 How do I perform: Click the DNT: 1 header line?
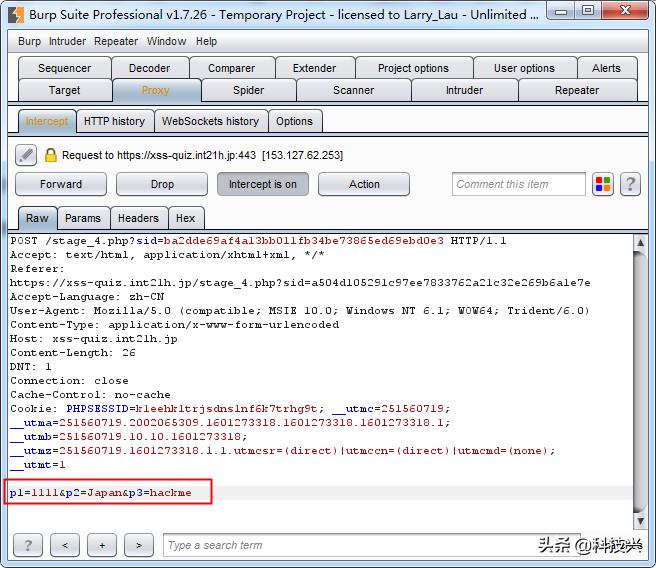[x=31, y=367]
